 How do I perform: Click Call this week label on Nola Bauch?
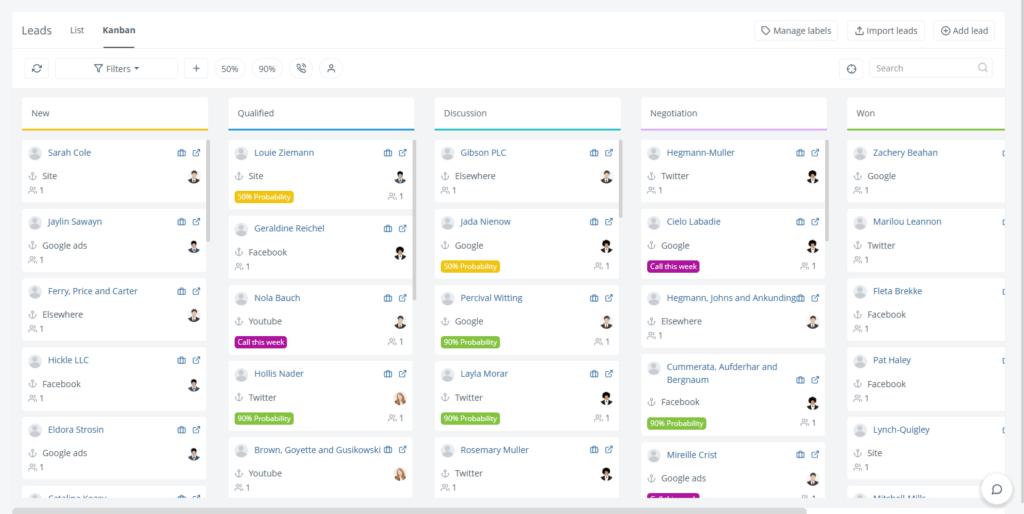(x=261, y=342)
